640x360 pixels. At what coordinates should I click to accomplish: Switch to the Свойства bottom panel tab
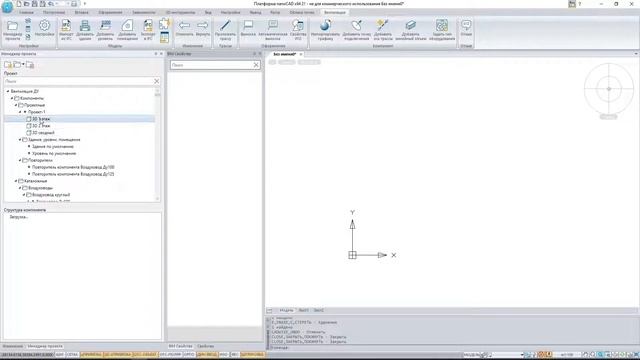pyautogui.click(x=205, y=346)
